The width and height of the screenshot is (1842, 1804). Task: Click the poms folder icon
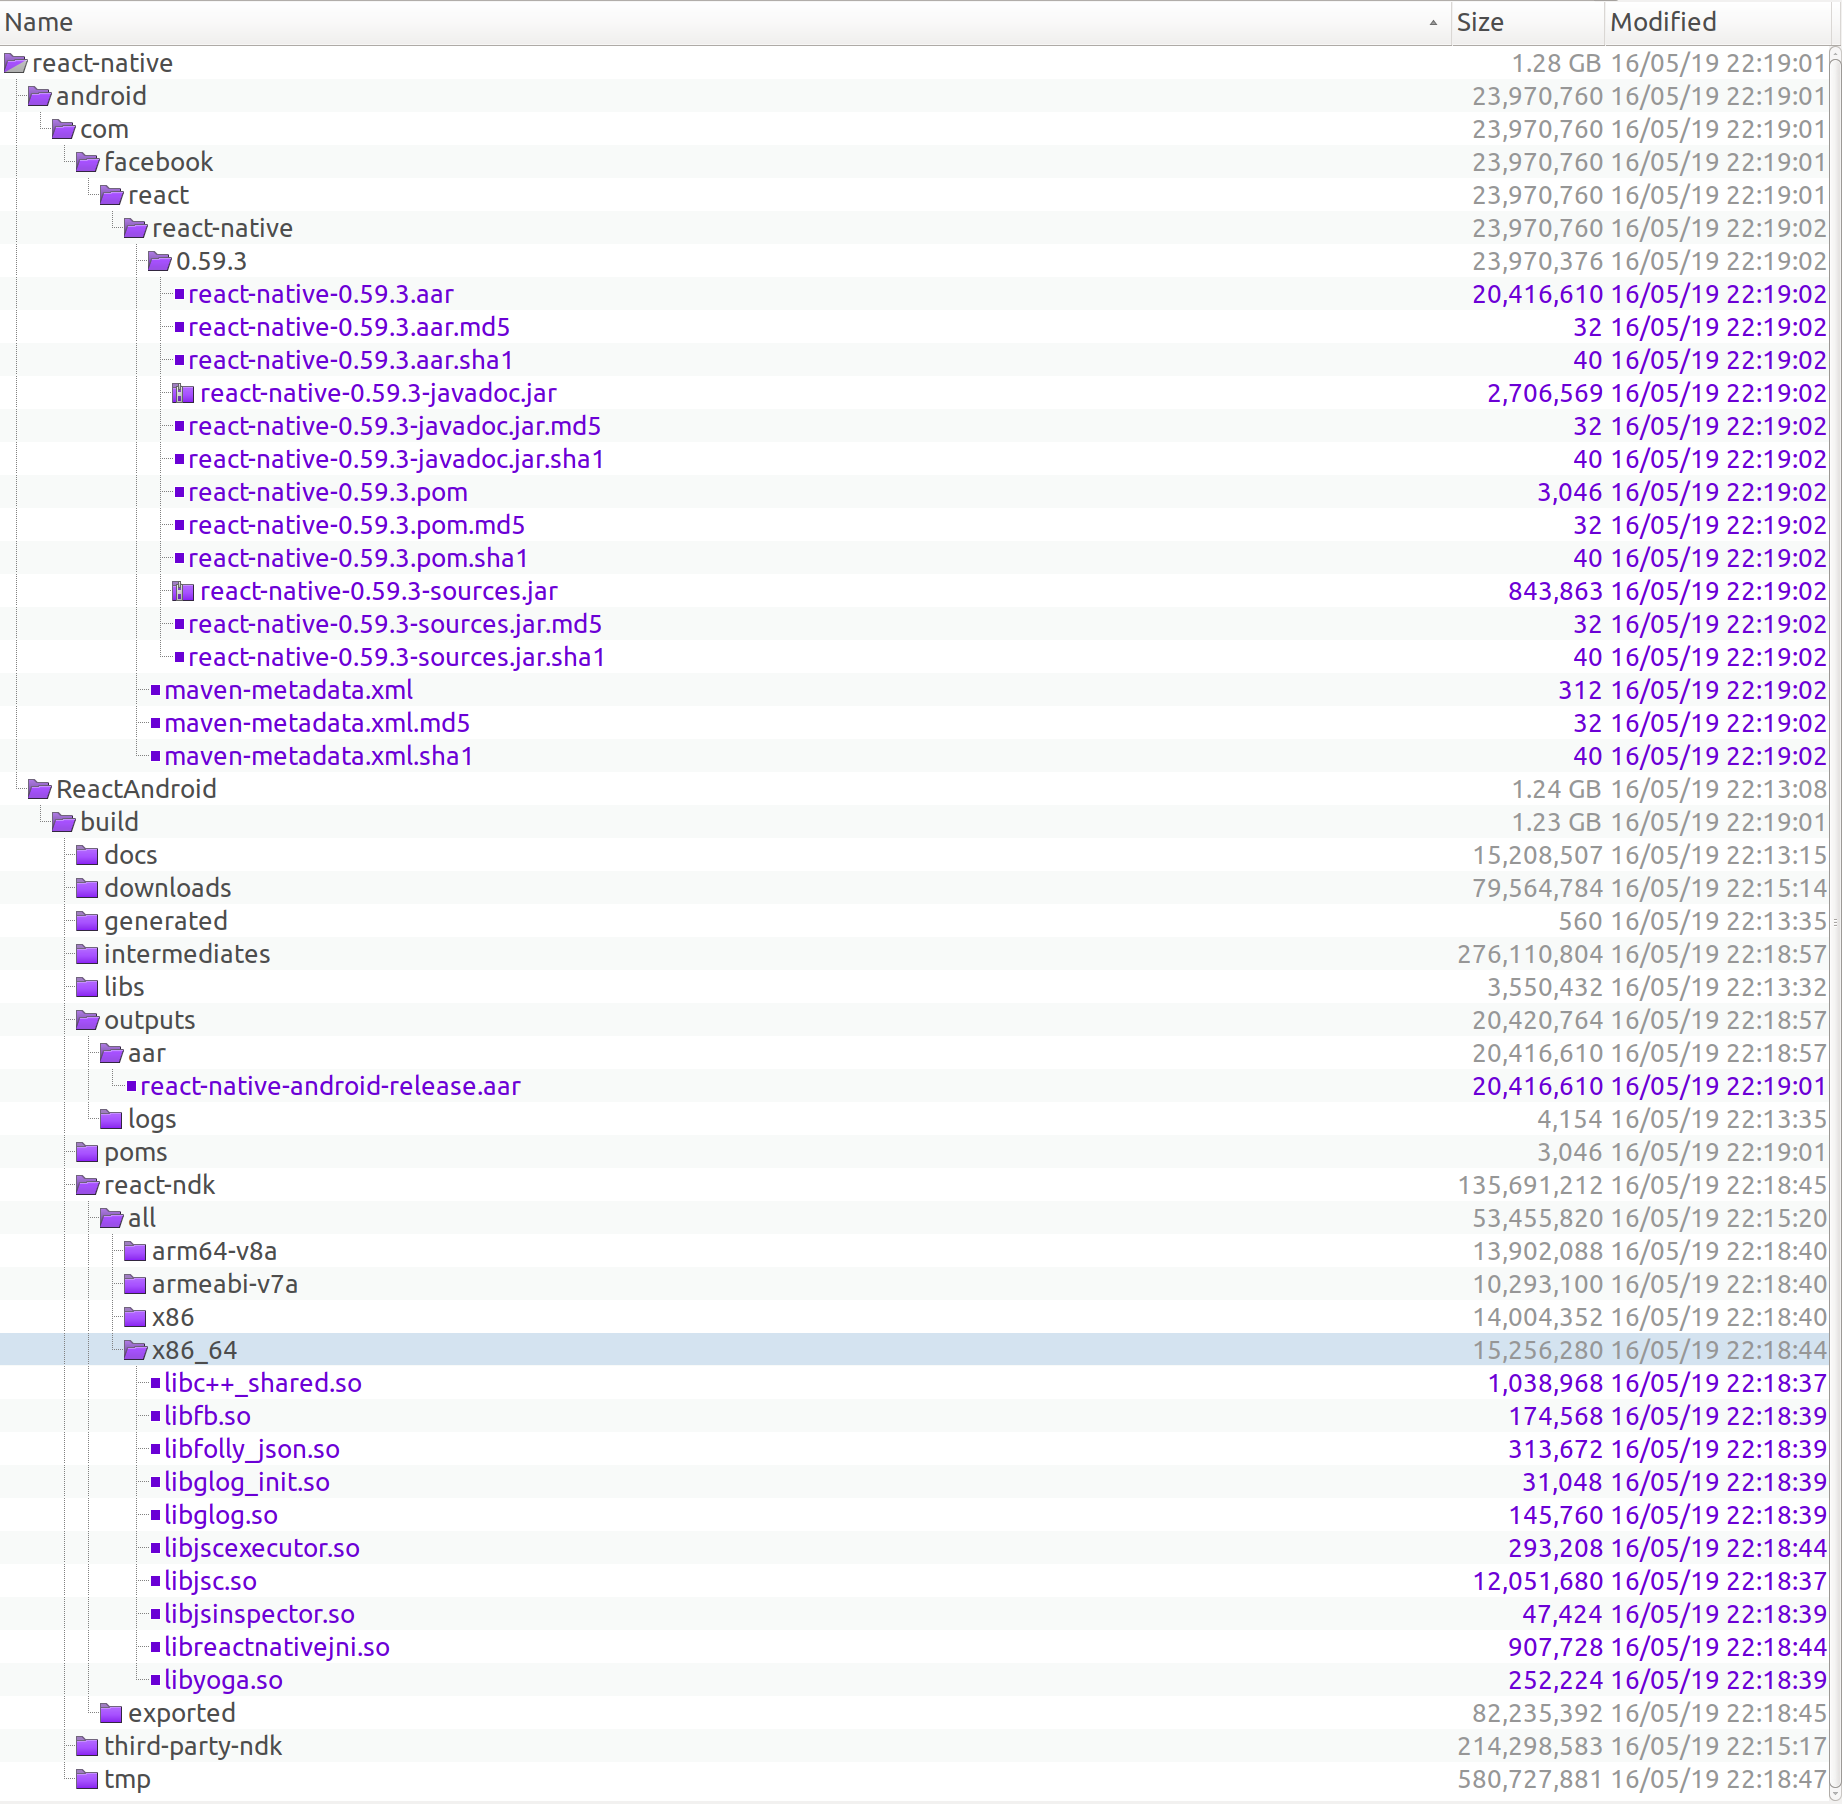coord(87,1153)
